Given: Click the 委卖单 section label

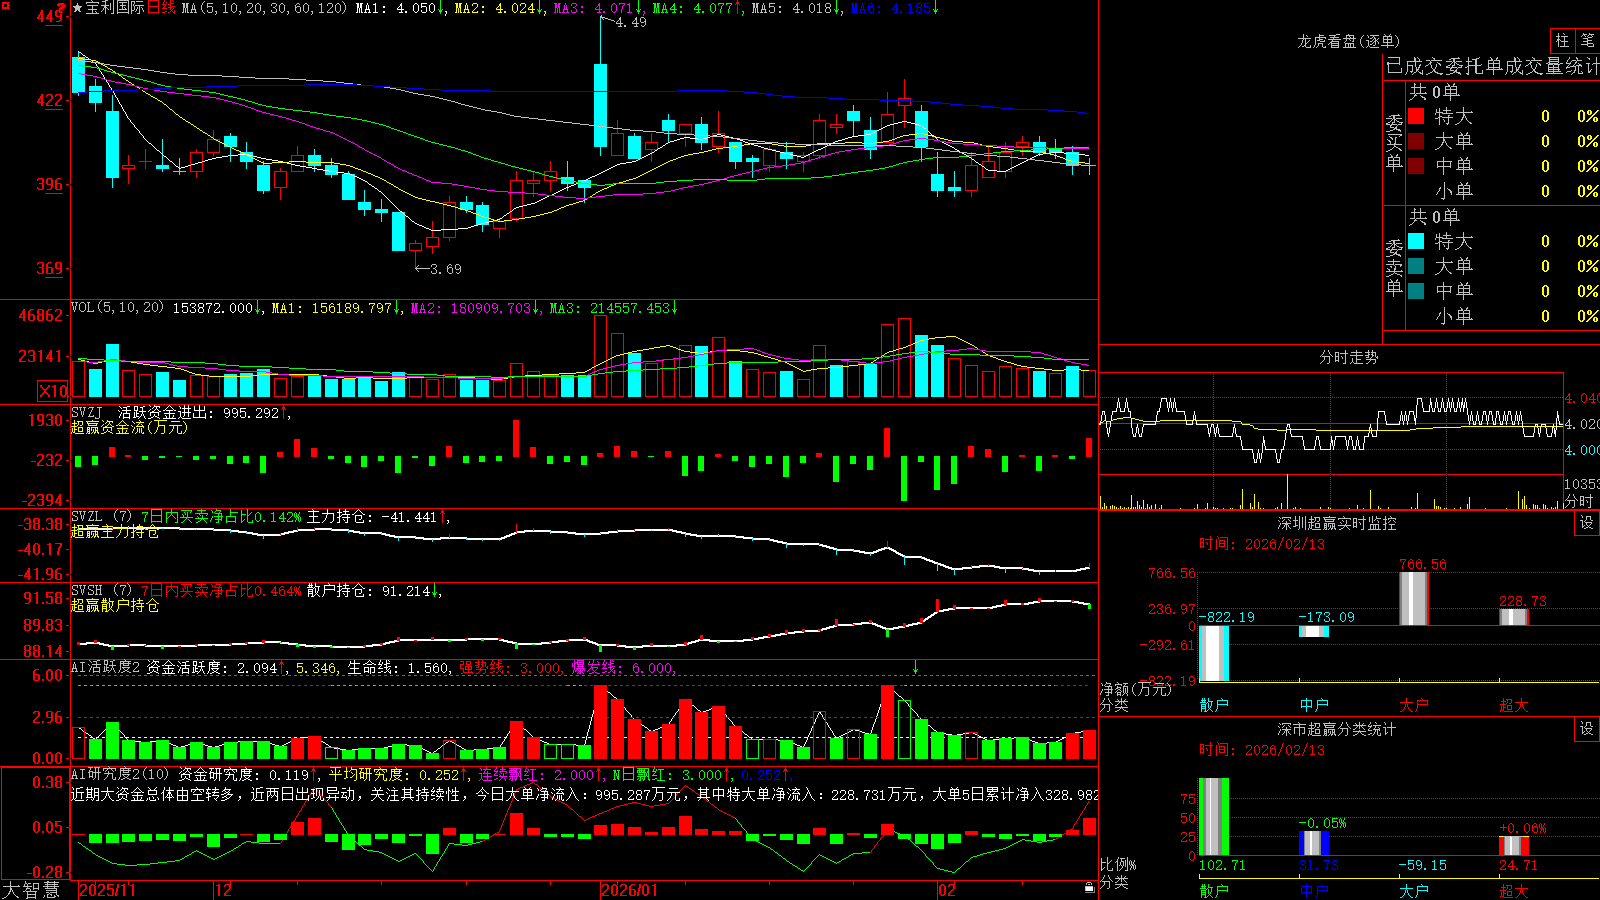Looking at the screenshot, I should (1394, 268).
